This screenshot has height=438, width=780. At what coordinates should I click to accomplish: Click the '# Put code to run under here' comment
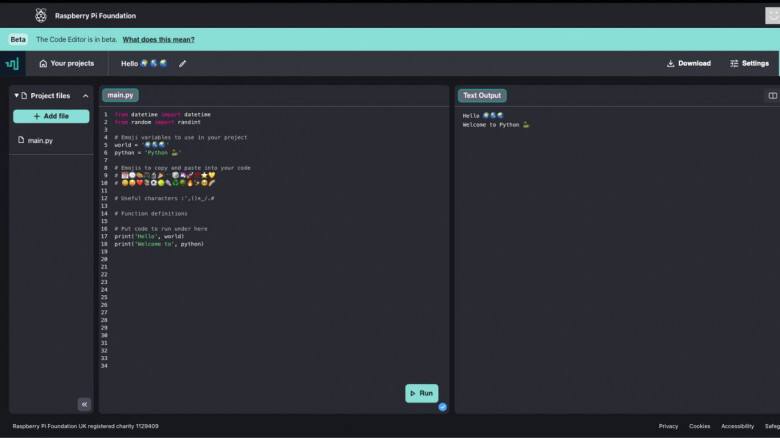click(x=161, y=229)
